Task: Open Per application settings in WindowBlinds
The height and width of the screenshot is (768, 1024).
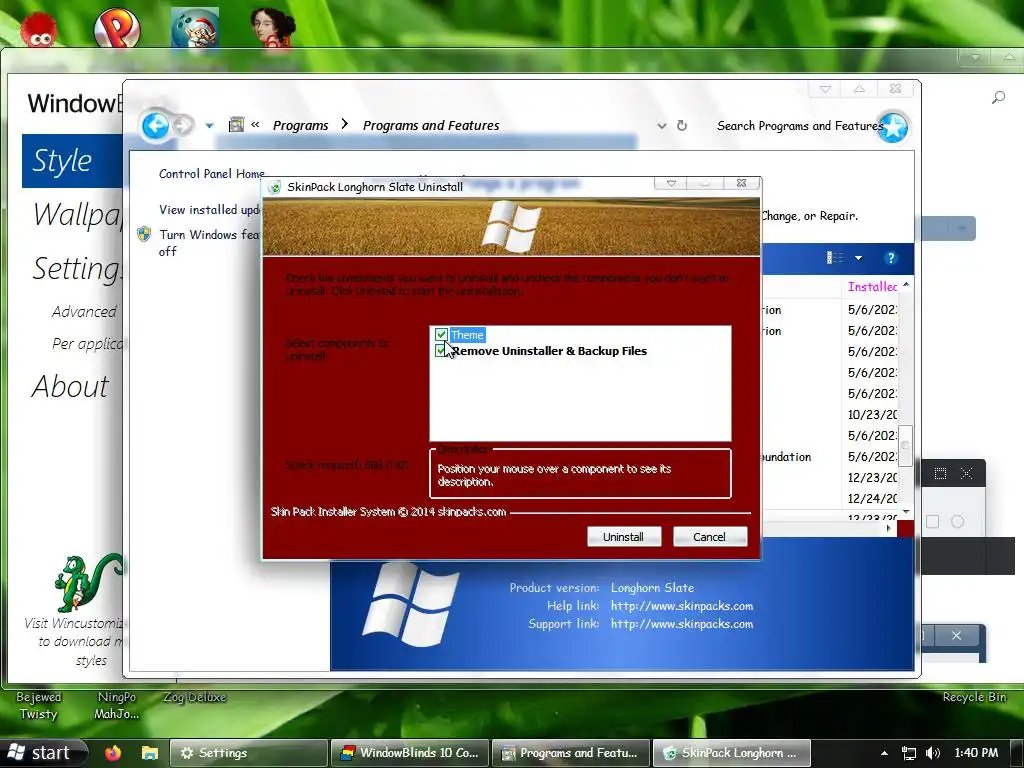Action: tap(87, 344)
